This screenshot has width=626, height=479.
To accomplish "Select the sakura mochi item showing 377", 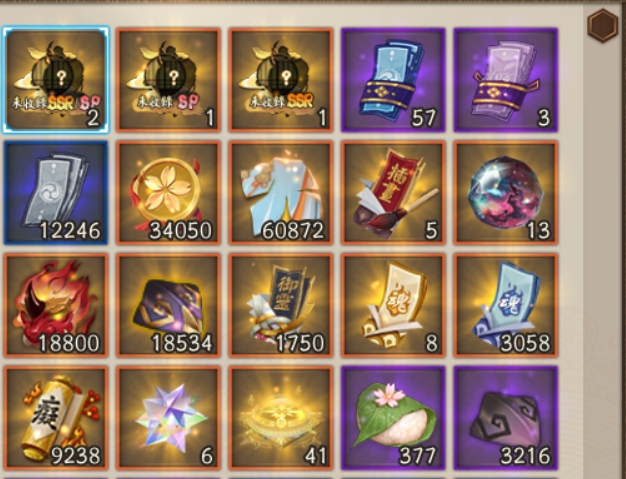I will tap(394, 418).
